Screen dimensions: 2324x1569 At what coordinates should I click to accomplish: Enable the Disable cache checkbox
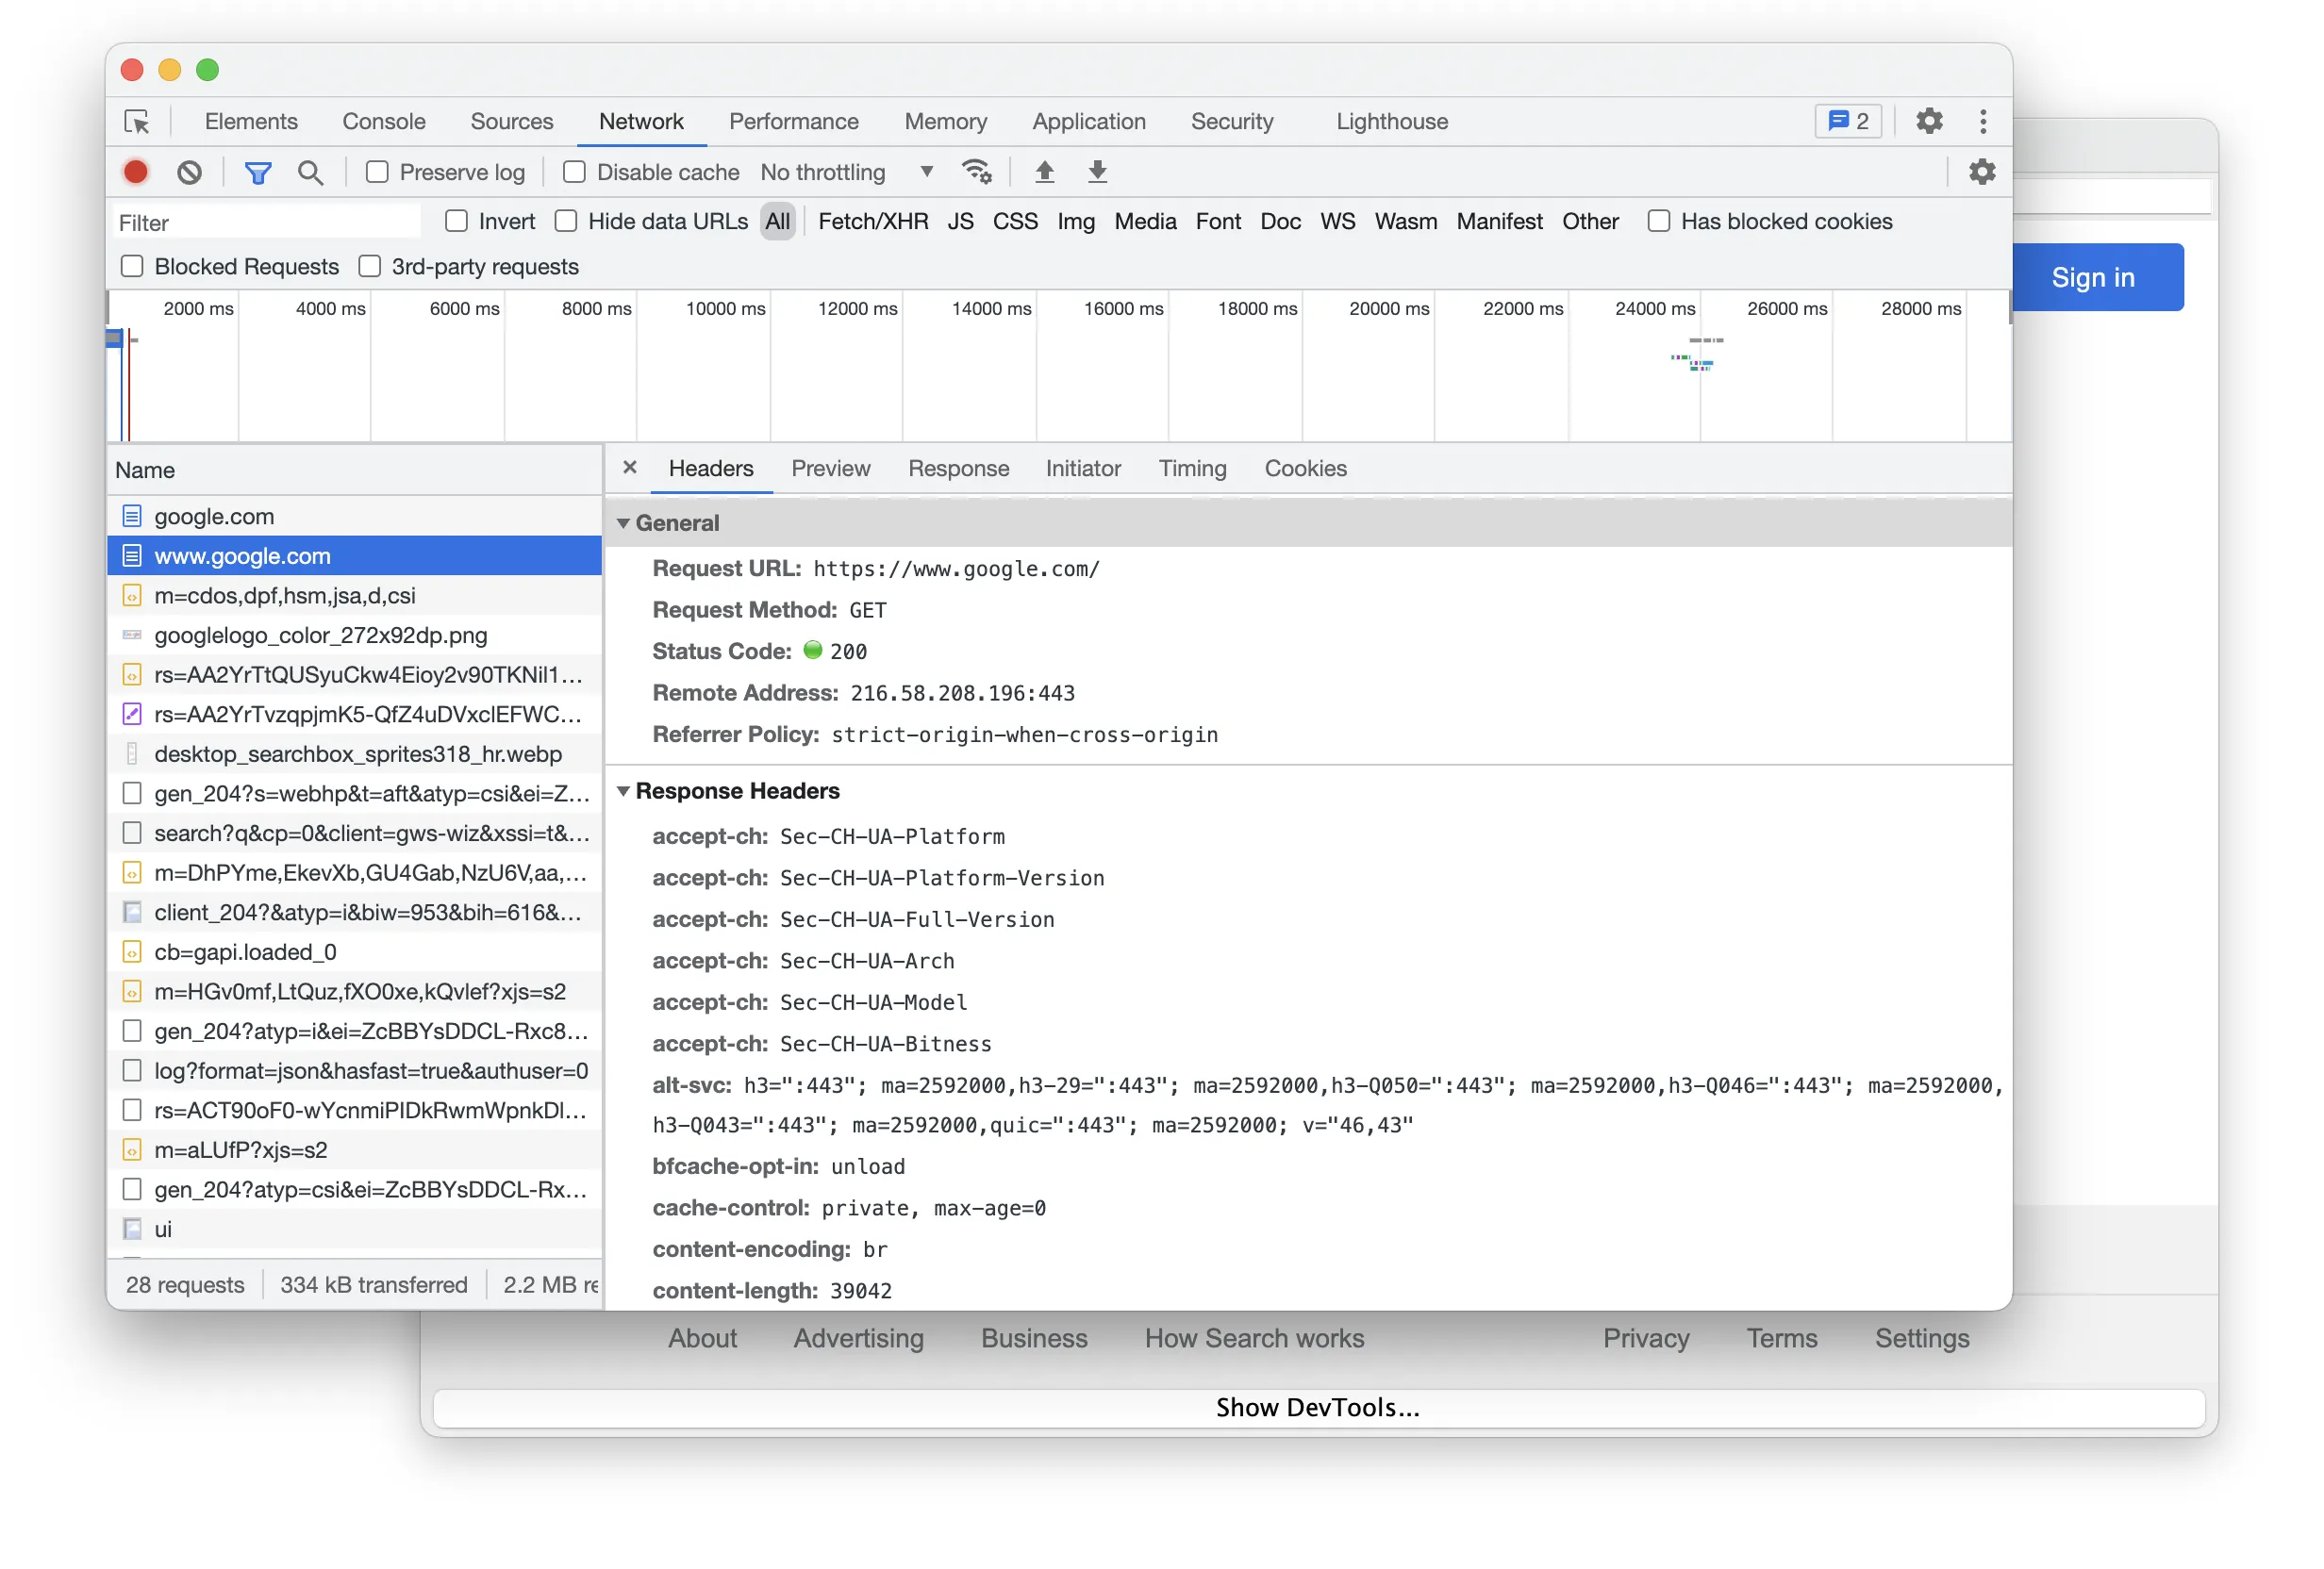pos(574,172)
